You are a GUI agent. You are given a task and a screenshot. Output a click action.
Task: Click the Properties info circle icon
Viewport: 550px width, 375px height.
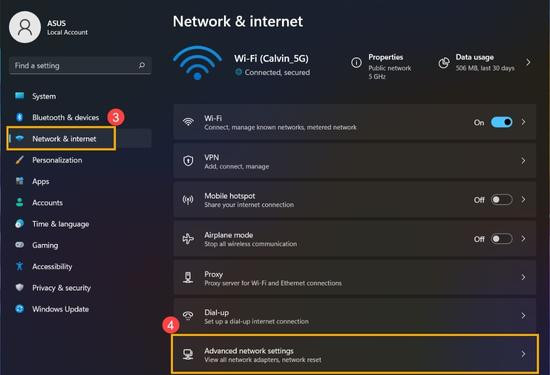tap(356, 63)
